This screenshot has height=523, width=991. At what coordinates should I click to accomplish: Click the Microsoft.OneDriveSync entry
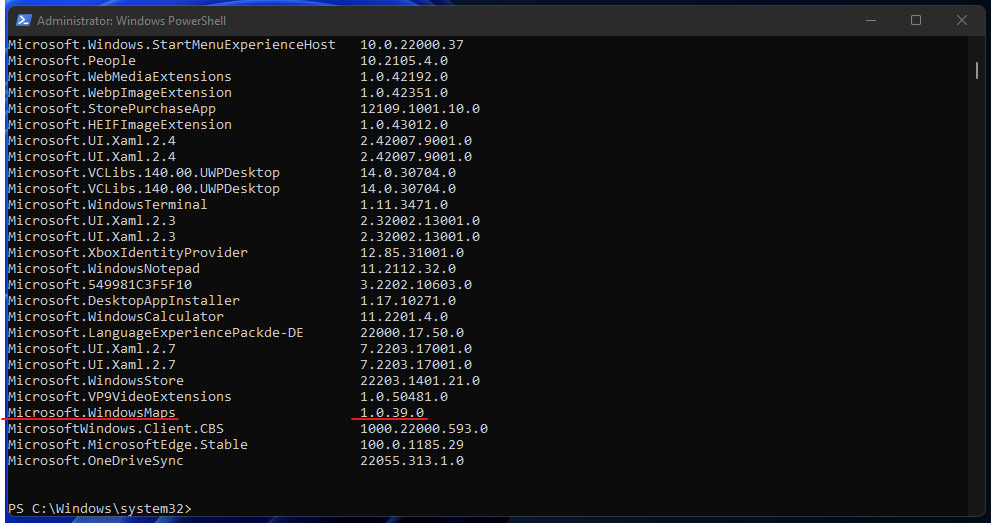(x=95, y=460)
